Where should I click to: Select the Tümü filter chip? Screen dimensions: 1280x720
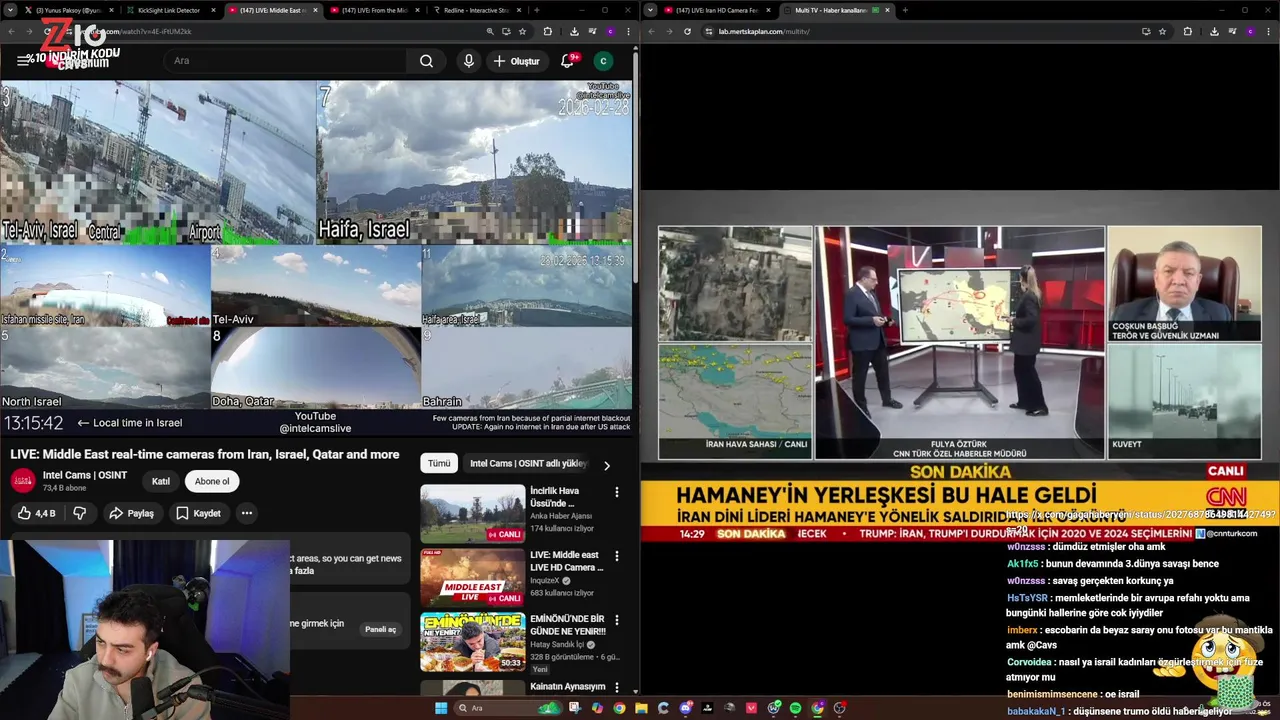tap(439, 463)
